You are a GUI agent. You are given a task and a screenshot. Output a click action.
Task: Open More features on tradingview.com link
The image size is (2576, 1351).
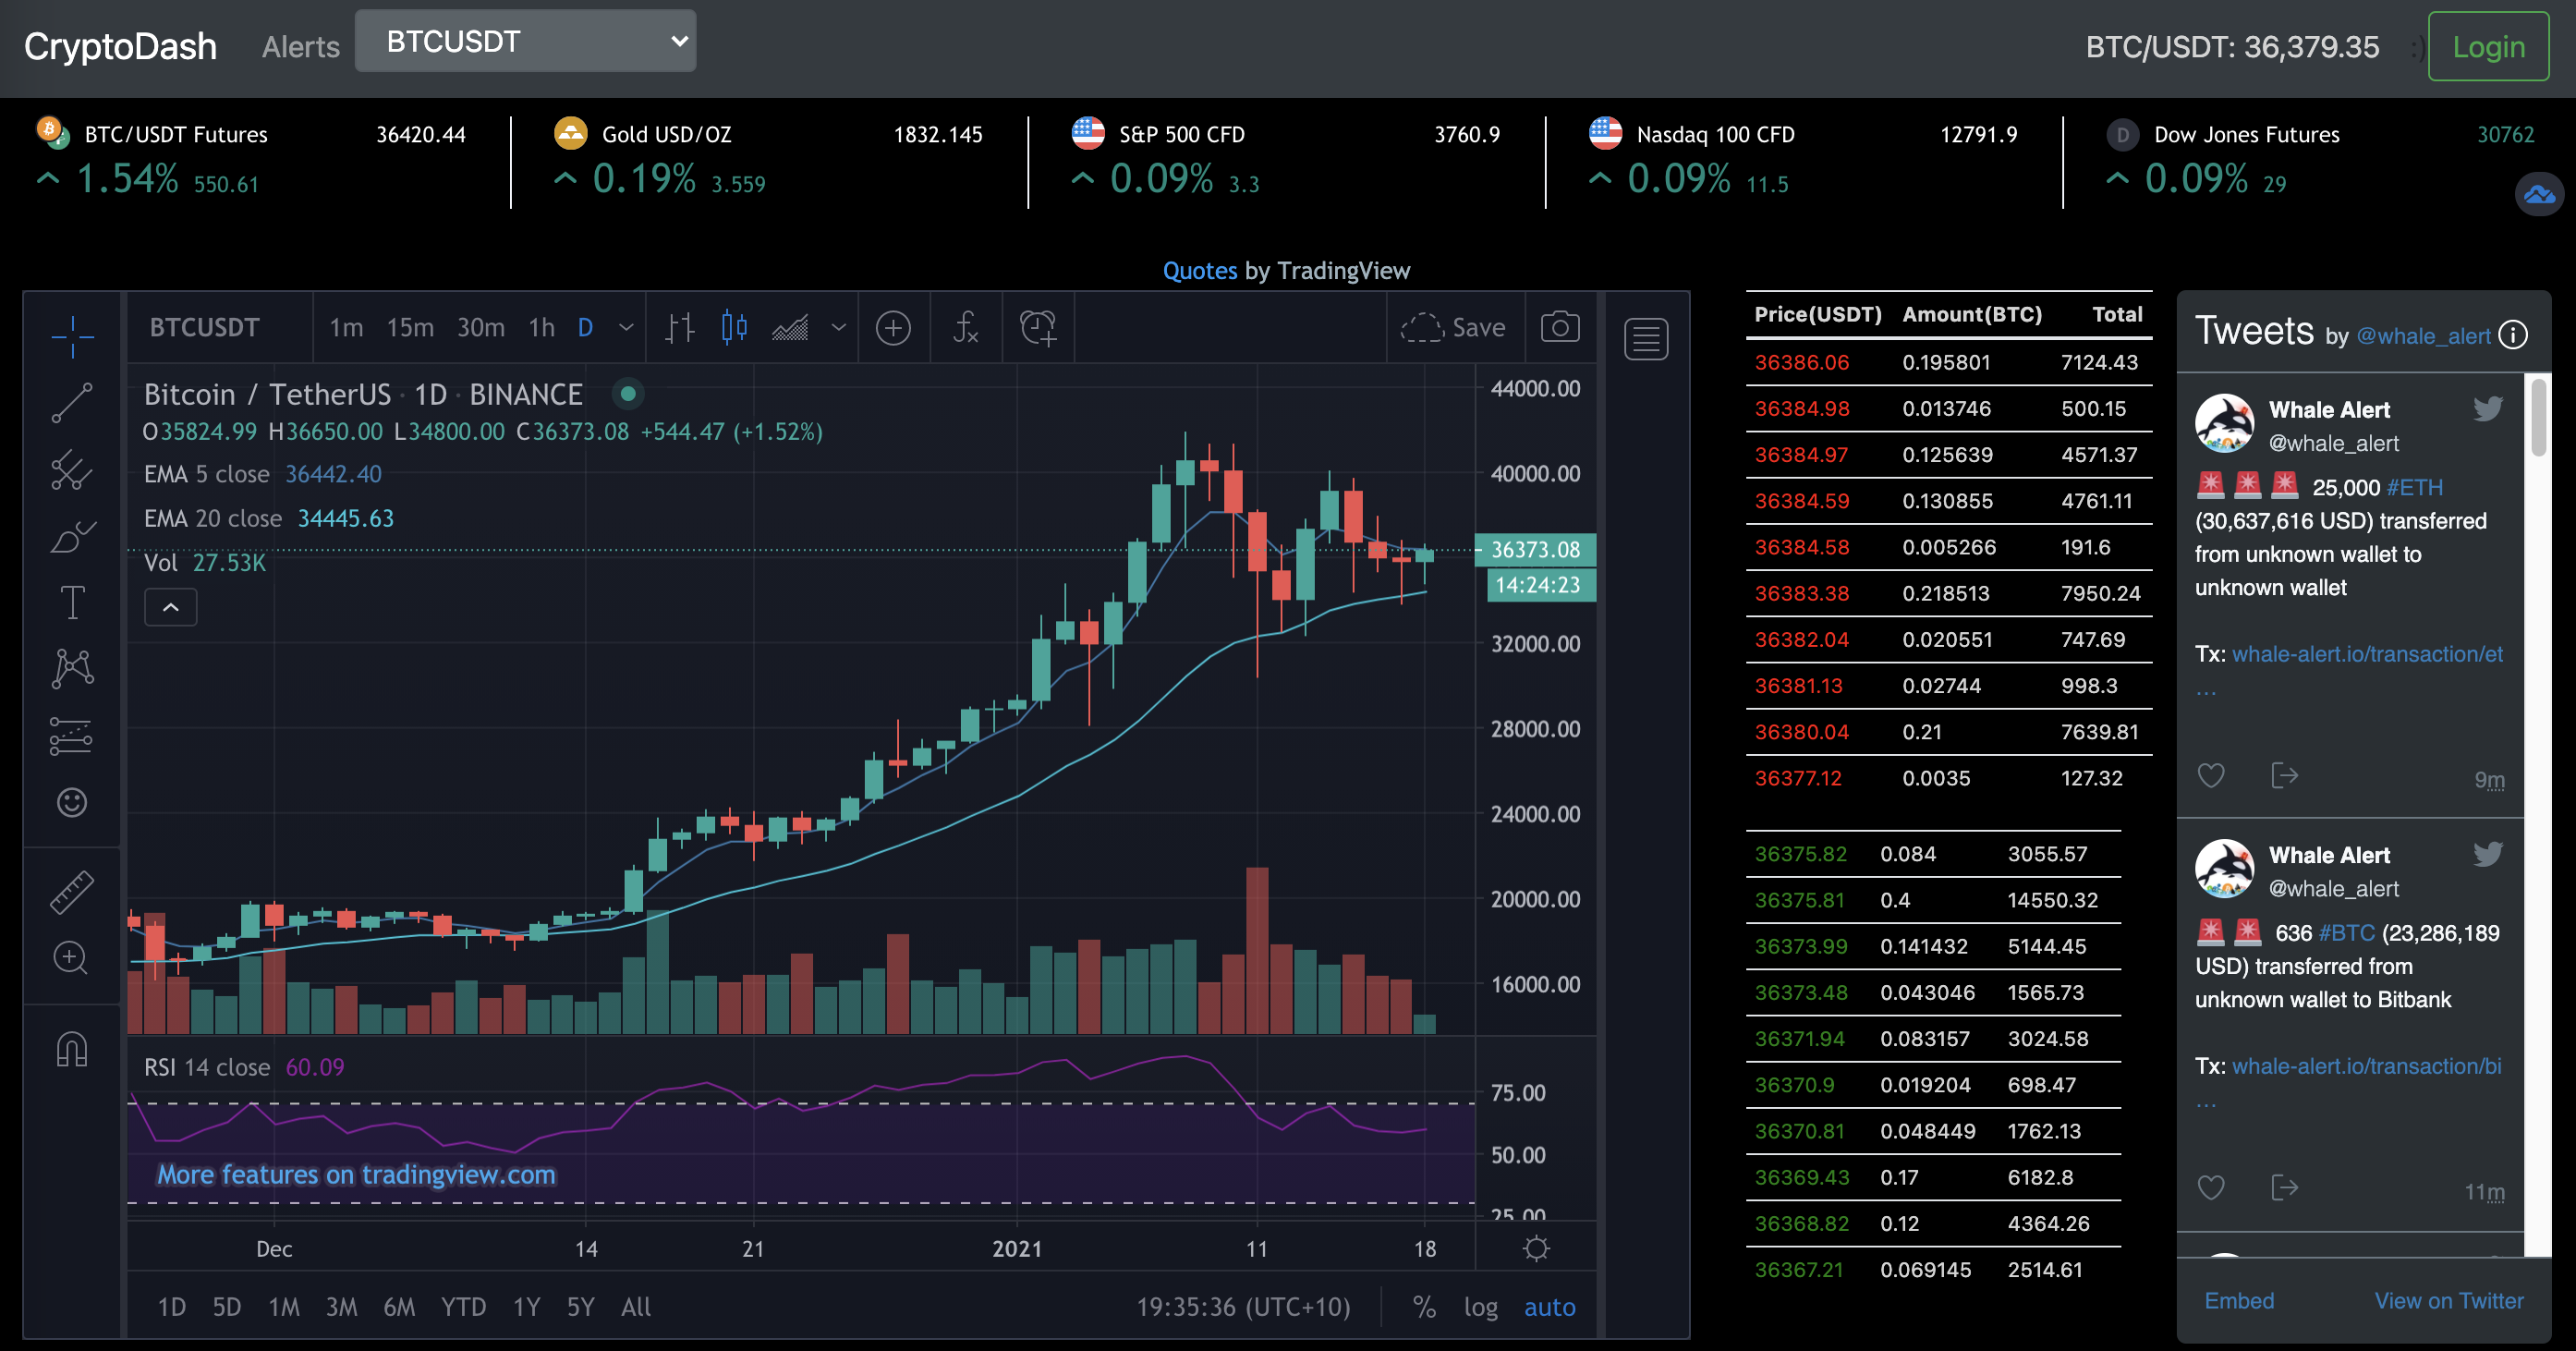(356, 1174)
